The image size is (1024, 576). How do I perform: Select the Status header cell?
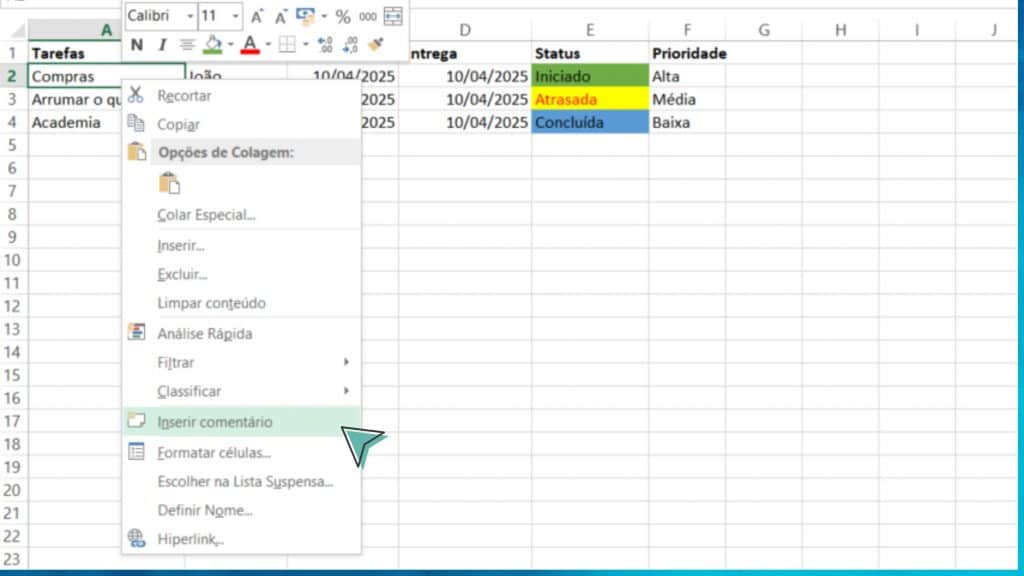(x=590, y=53)
